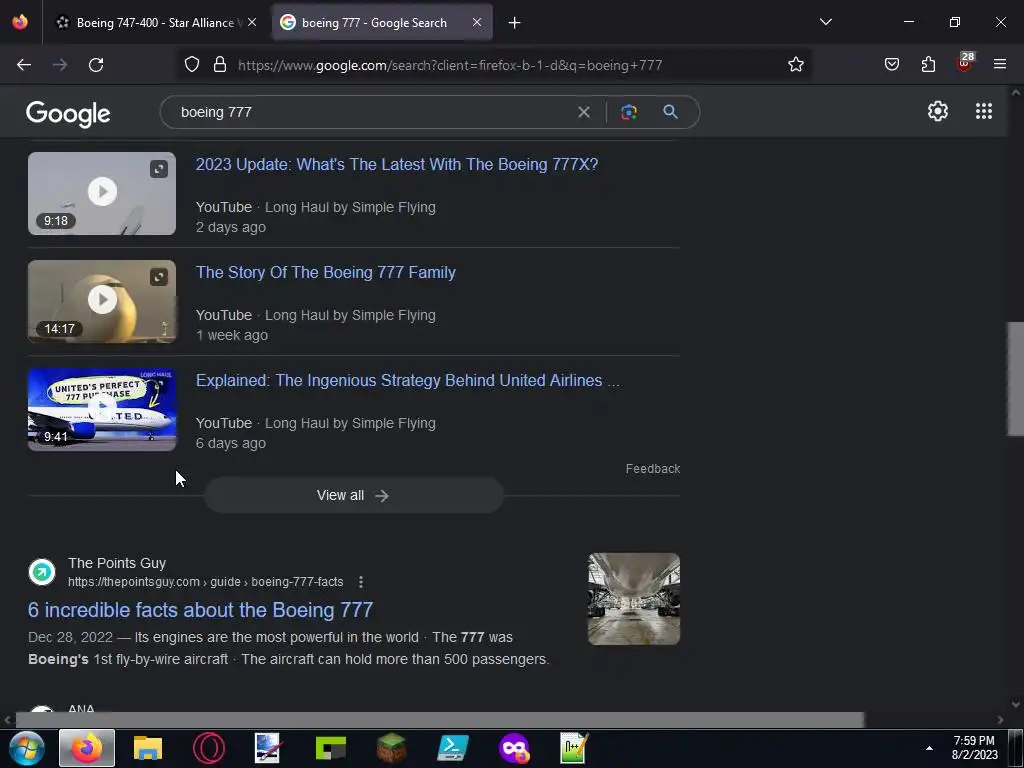Close the Boeing 747-400 tab
The height and width of the screenshot is (768, 1024).
click(x=252, y=22)
